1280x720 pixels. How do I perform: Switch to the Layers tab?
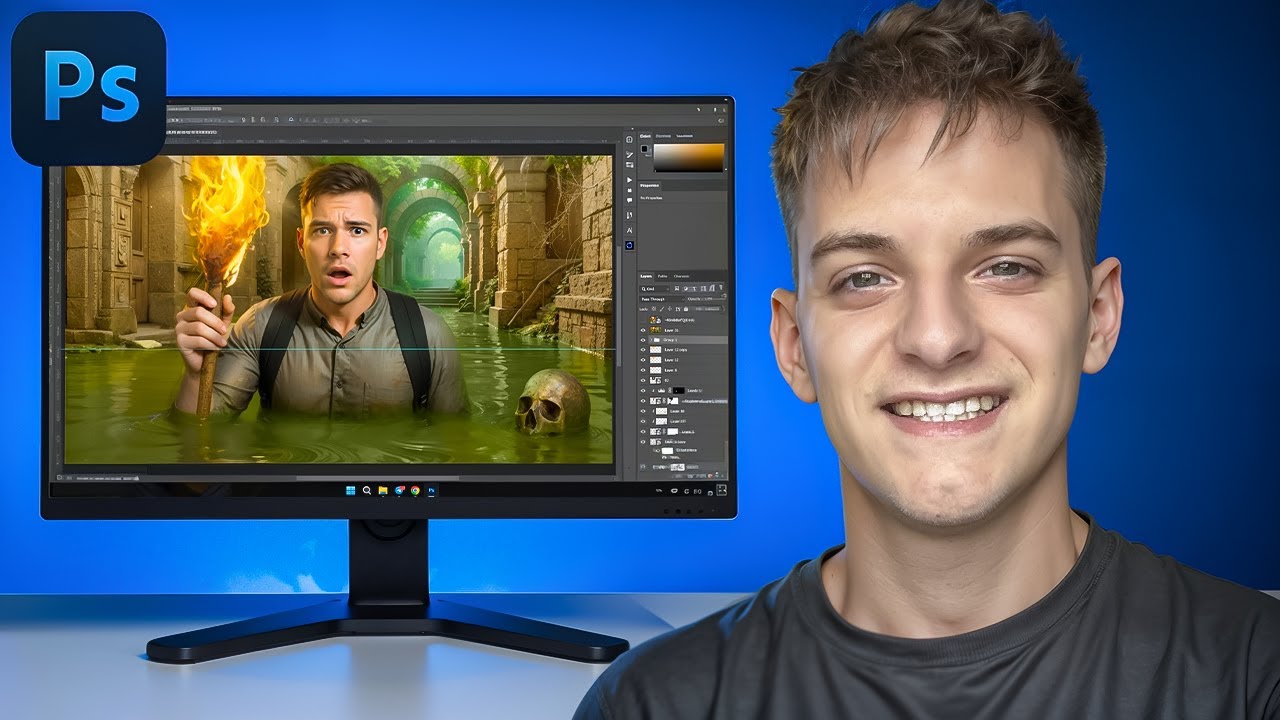646,276
